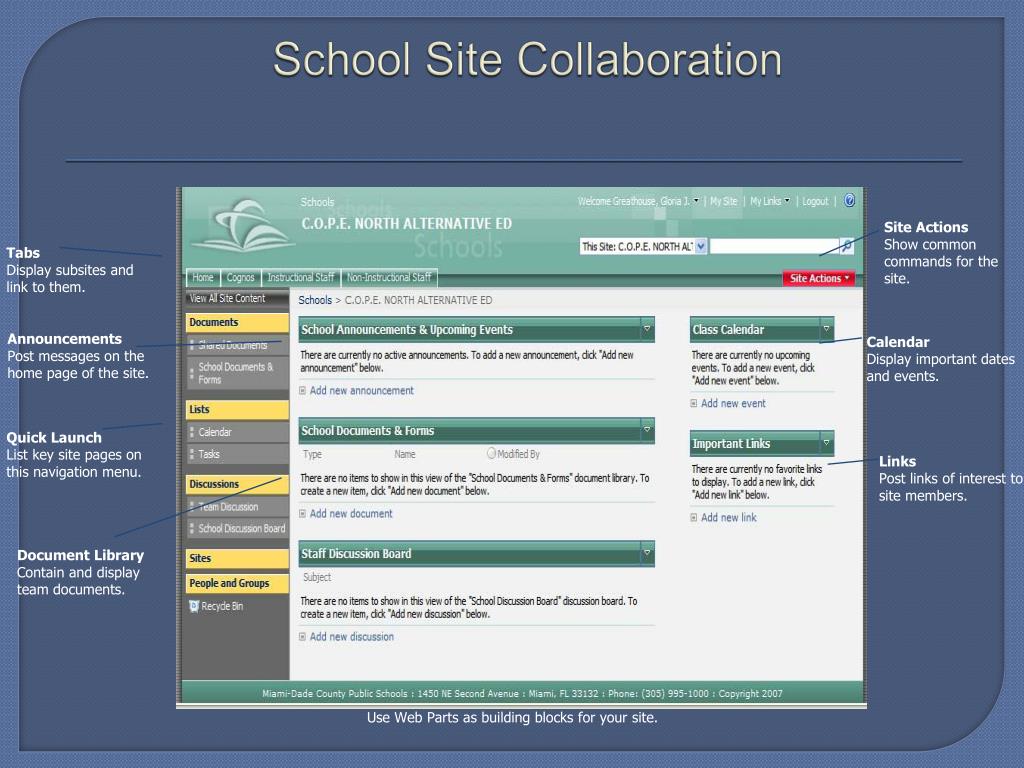This screenshot has height=768, width=1024.
Task: Expand School Documents & Forms web part menu
Action: [x=647, y=430]
